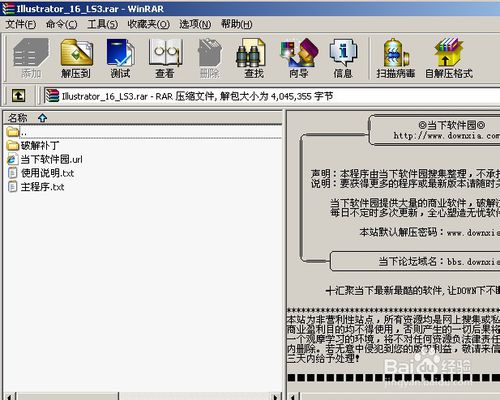Image resolution: width=500 pixels, height=400 pixels.
Task: Click the sort arrow in Name column
Action: 42,118
